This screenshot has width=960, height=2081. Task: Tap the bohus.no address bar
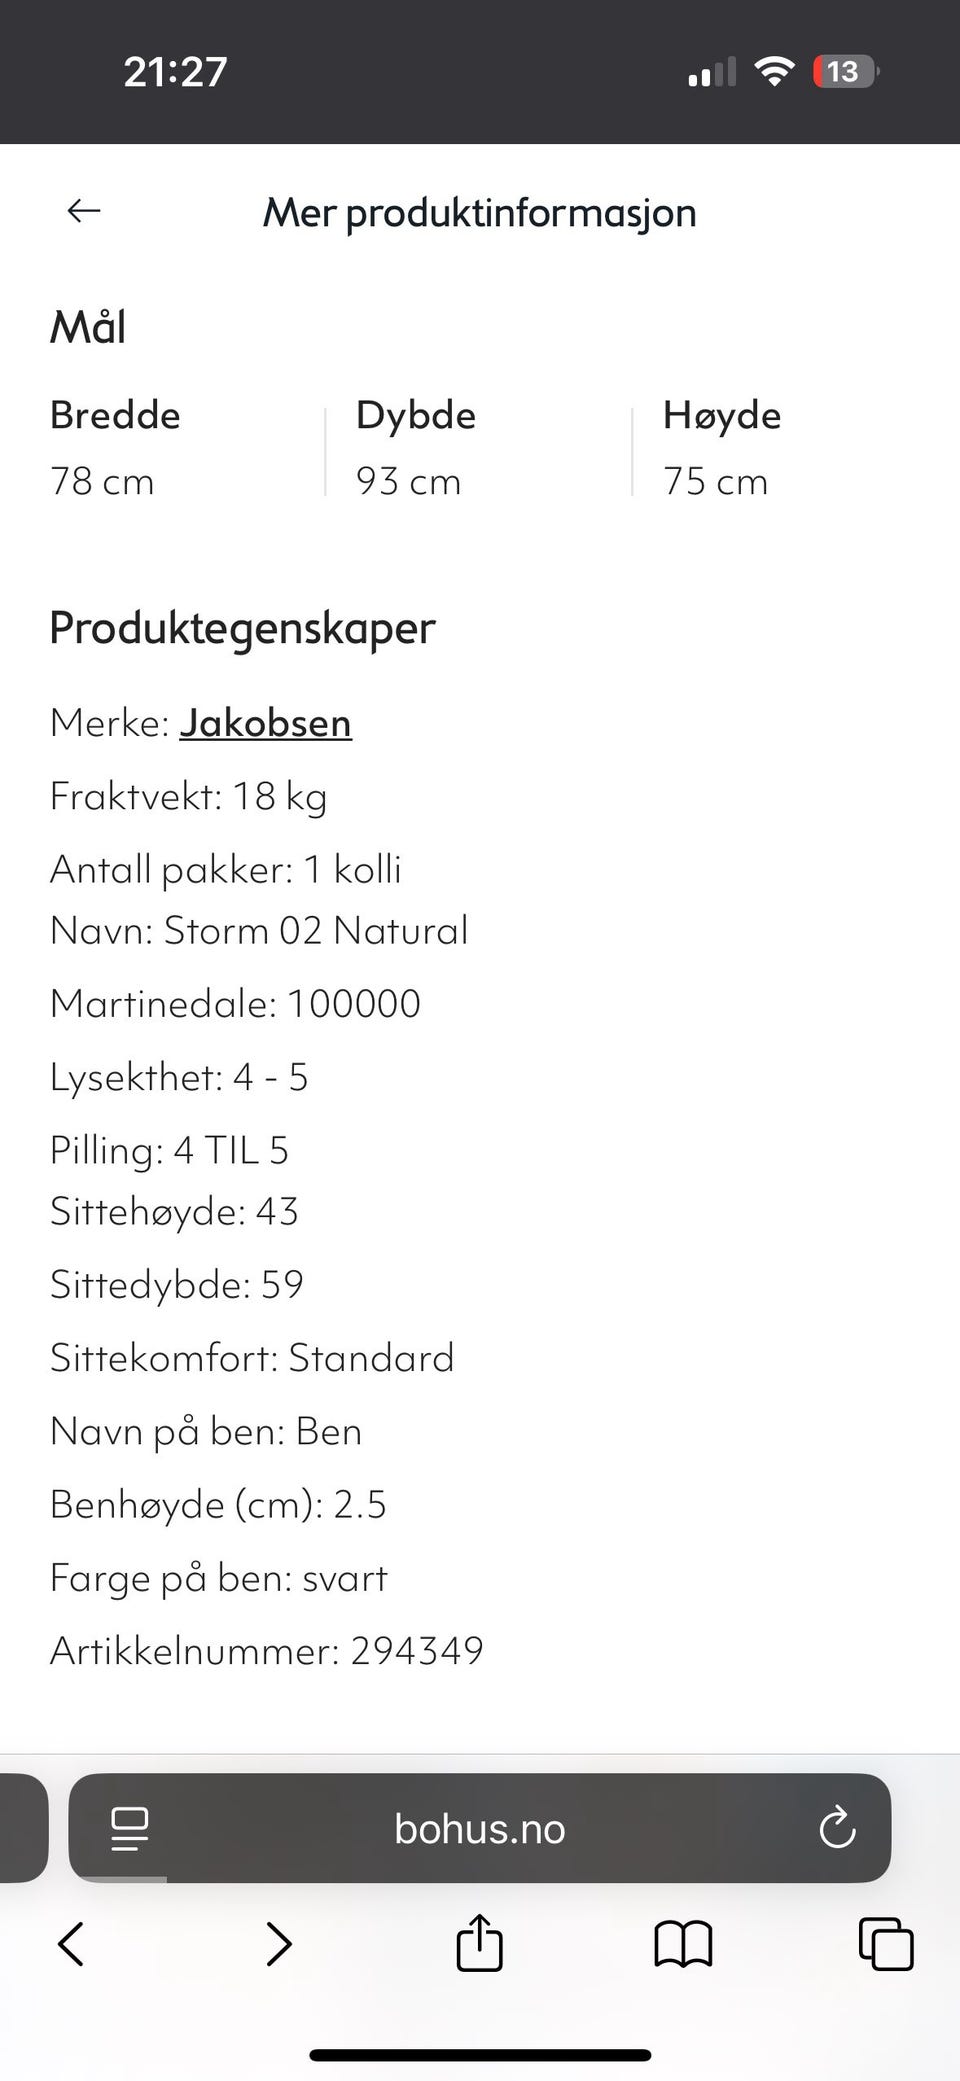point(478,1829)
